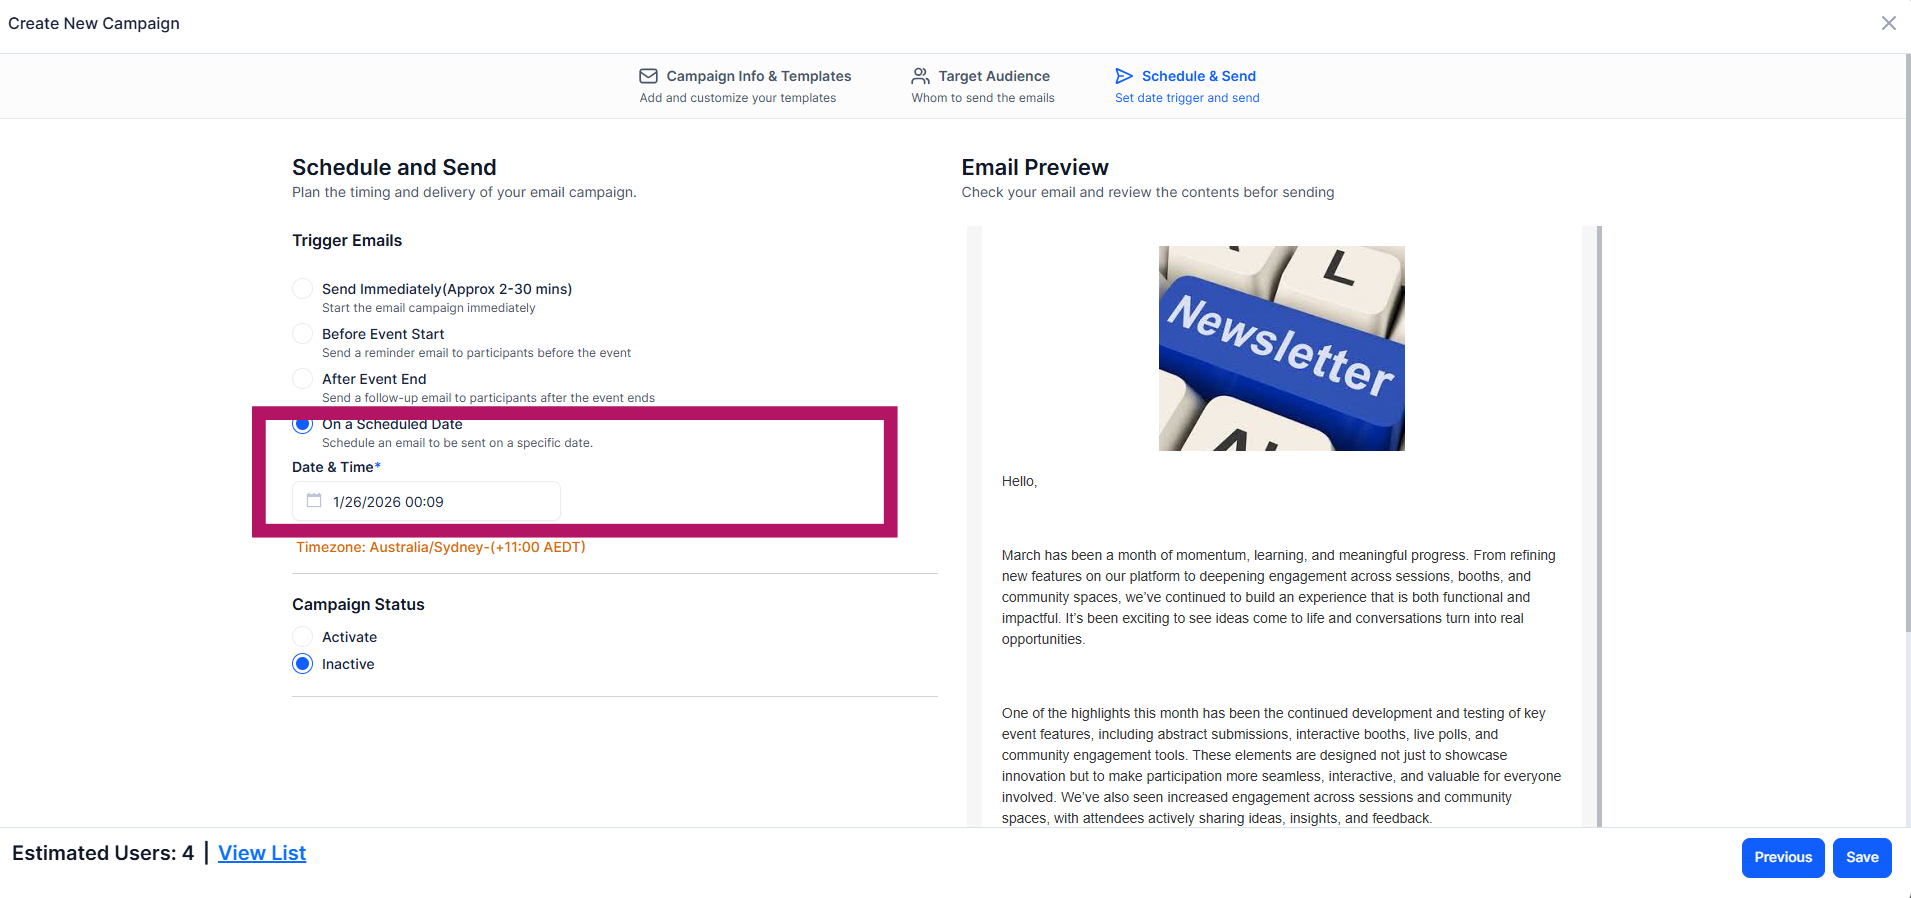Click the paper plane Schedule & Send icon

[x=1124, y=76]
